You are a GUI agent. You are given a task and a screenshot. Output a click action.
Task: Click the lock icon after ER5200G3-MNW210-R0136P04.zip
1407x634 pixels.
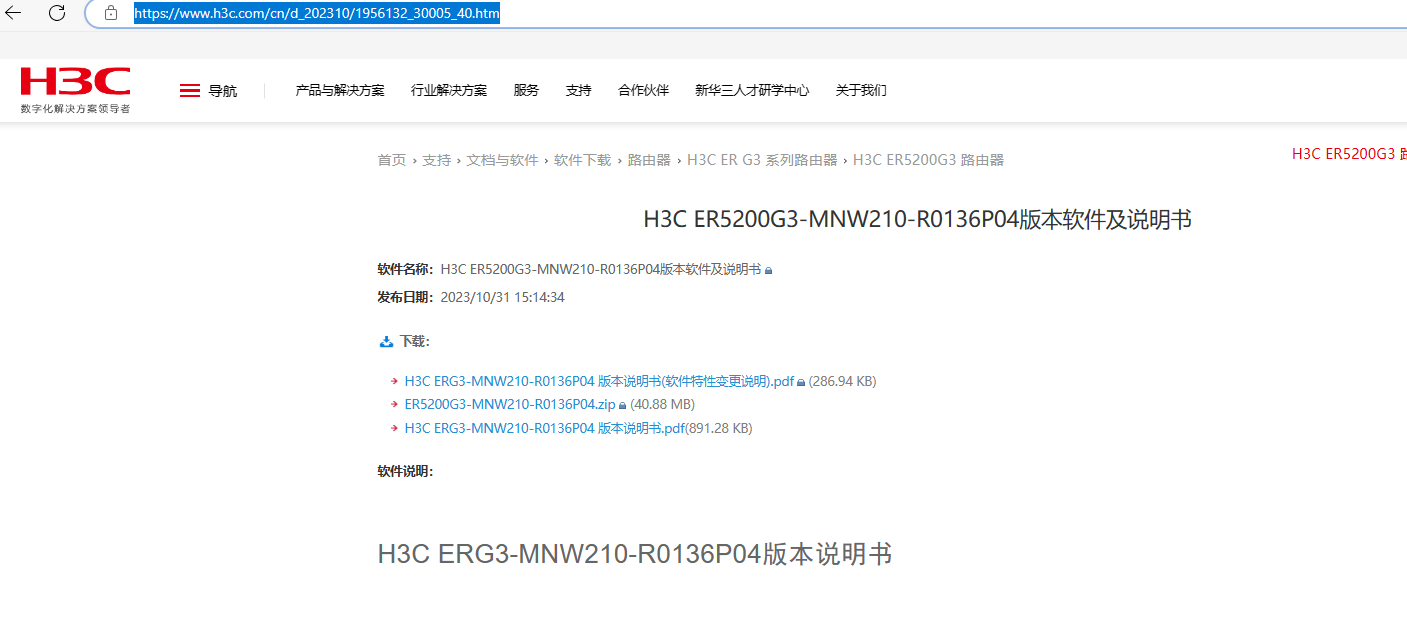pyautogui.click(x=623, y=406)
